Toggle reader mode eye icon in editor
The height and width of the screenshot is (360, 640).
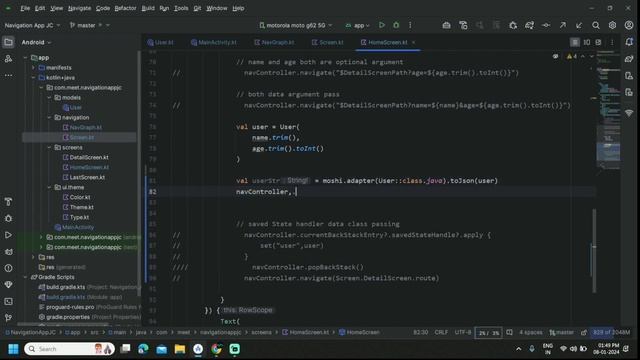556,56
